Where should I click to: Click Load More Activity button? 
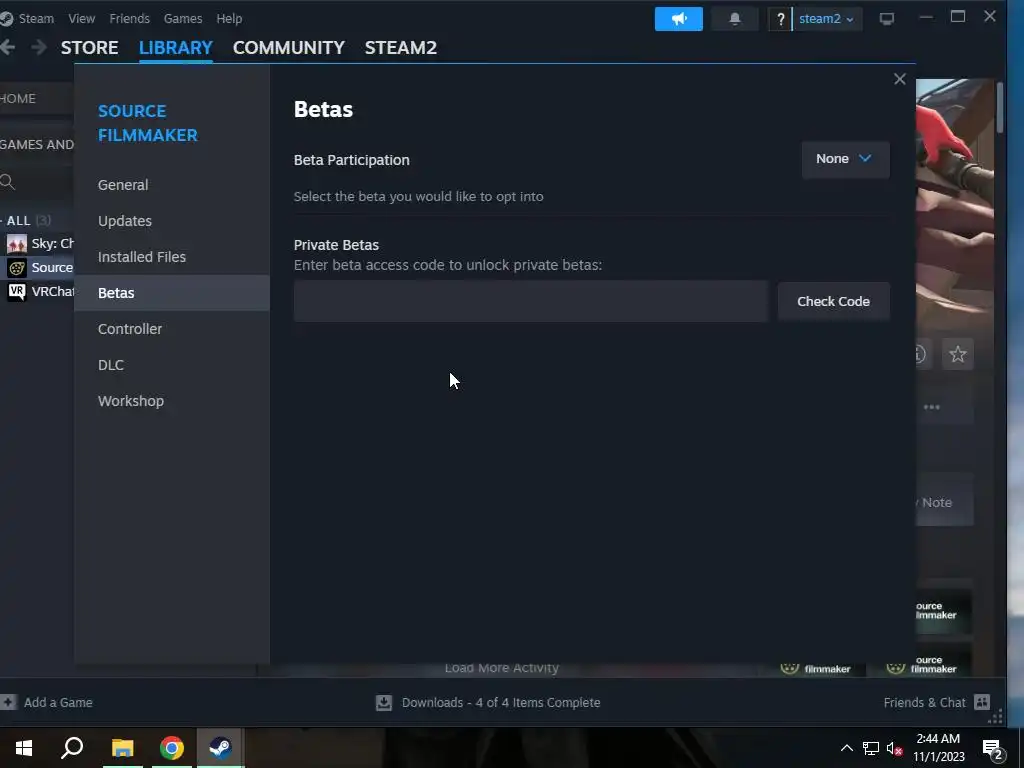pos(502,668)
